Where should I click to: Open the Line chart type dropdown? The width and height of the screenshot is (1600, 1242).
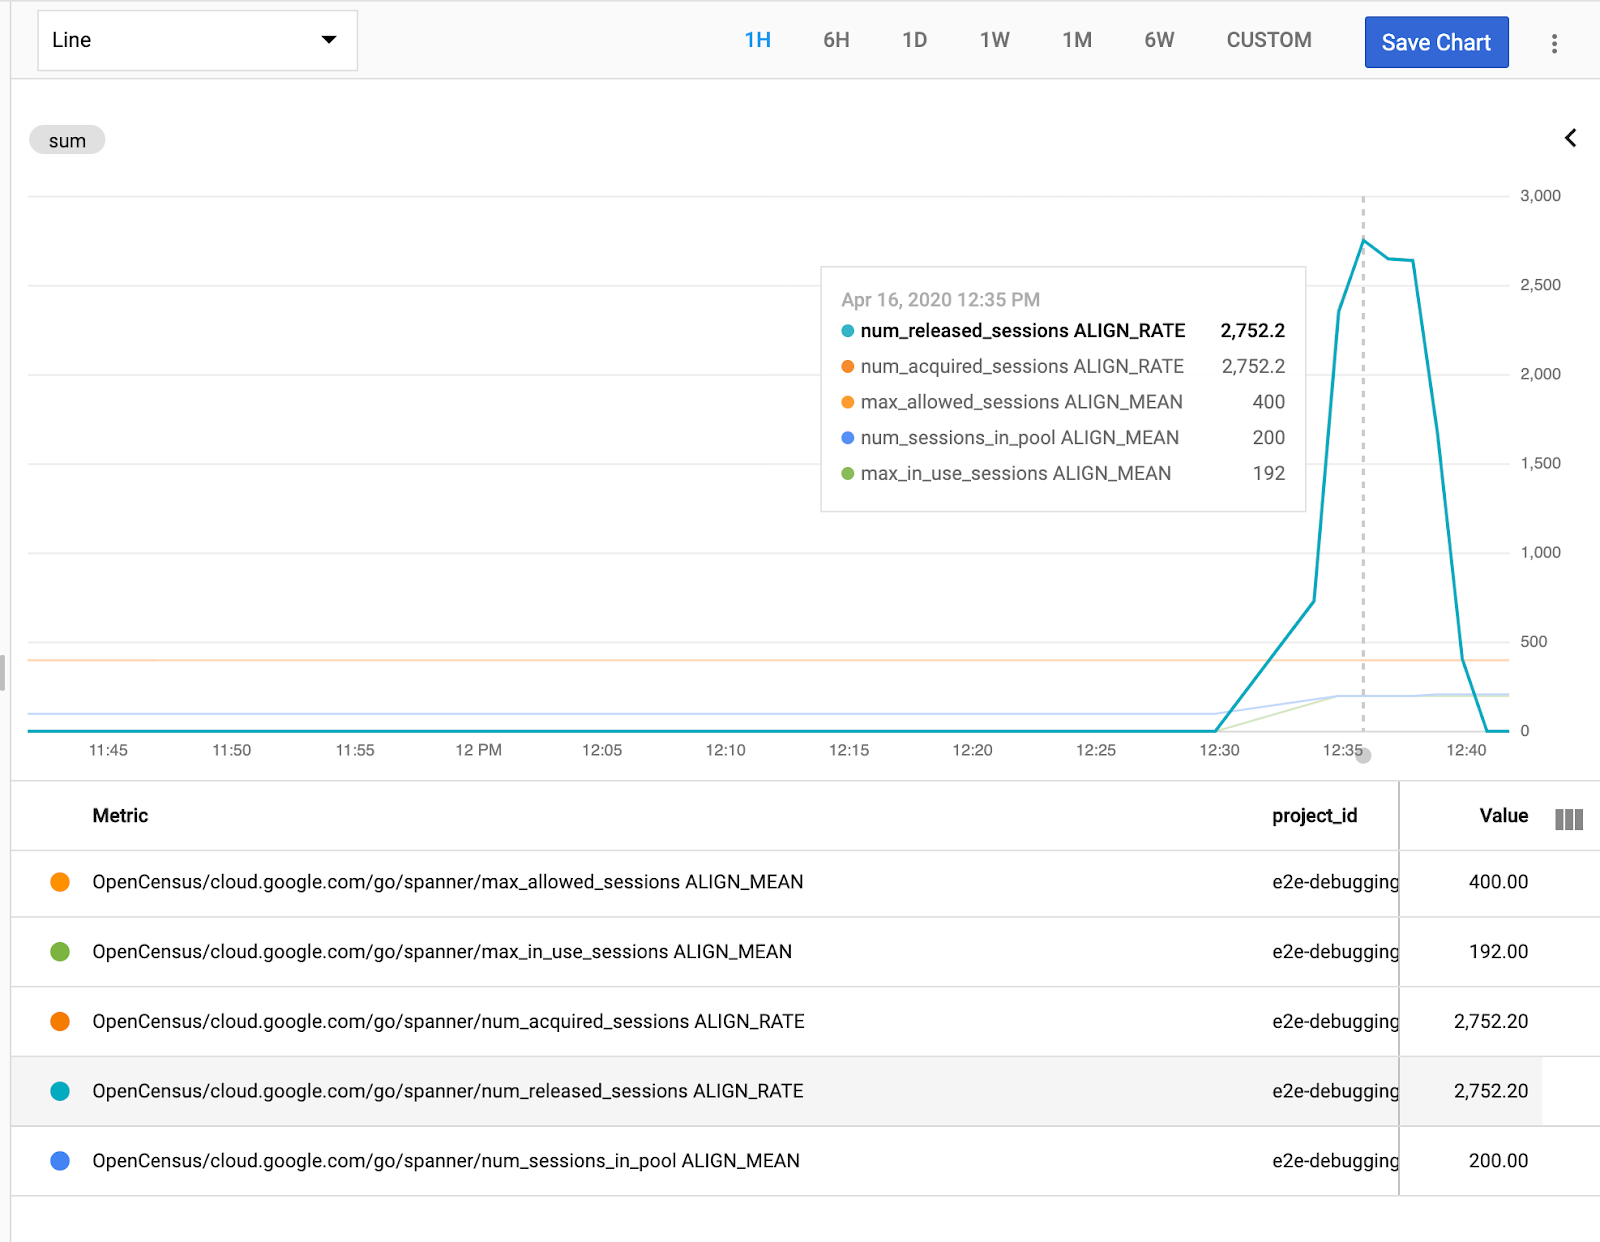[x=197, y=40]
